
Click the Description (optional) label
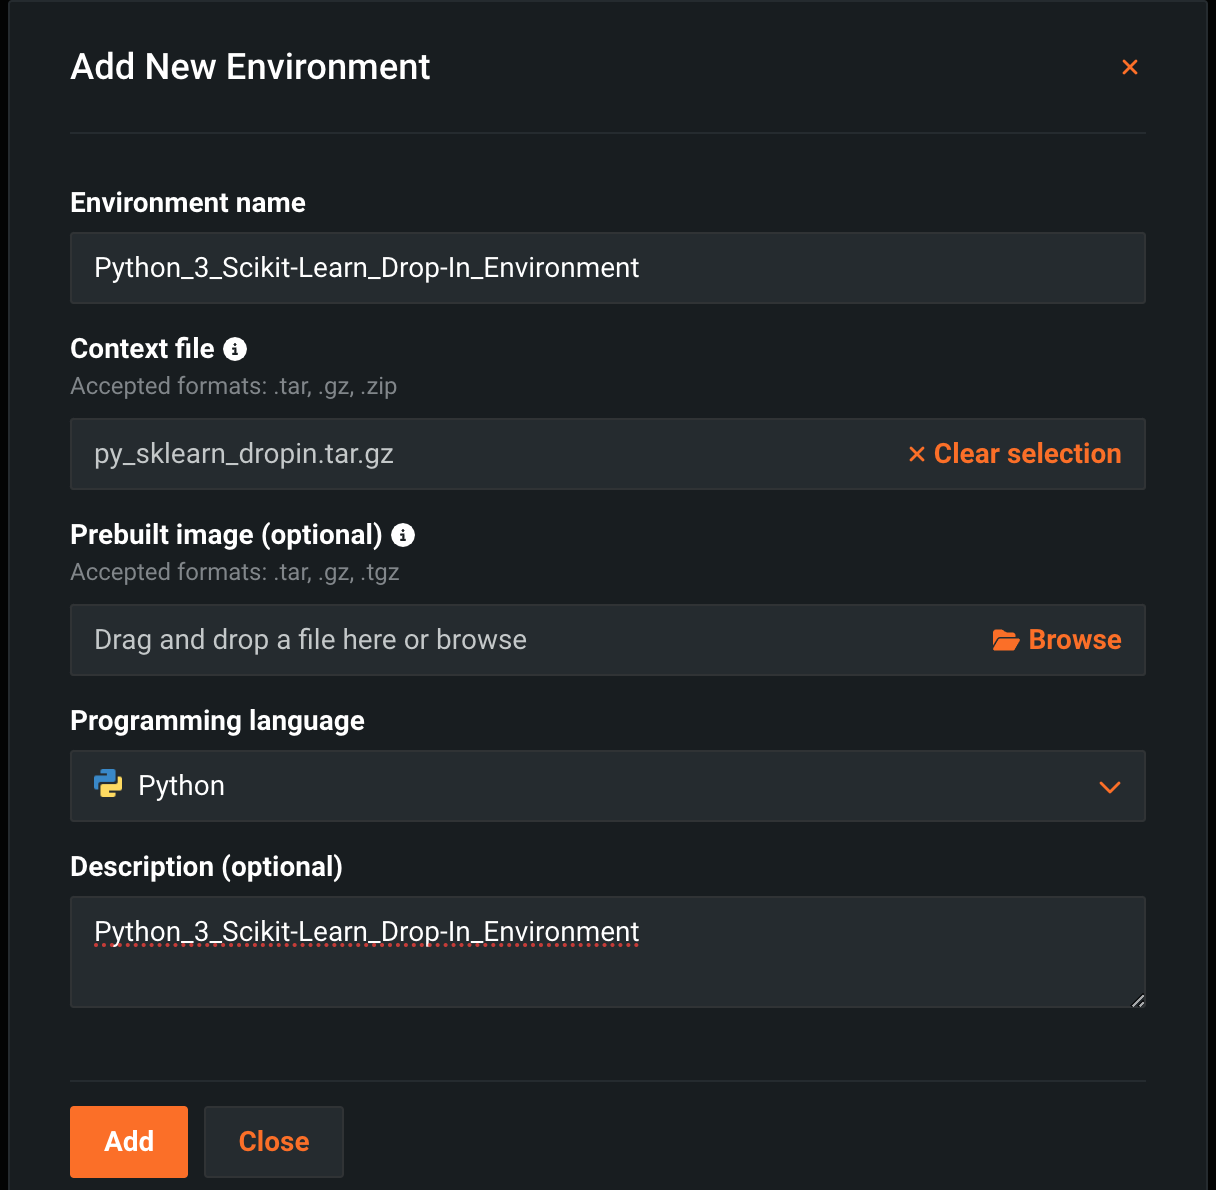pos(206,867)
